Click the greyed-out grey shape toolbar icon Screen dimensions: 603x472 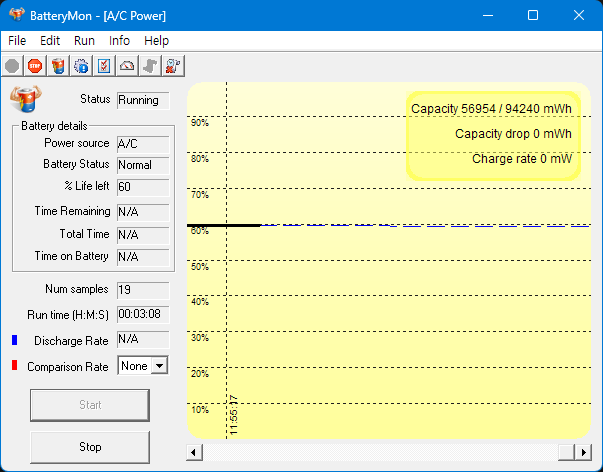[150, 66]
